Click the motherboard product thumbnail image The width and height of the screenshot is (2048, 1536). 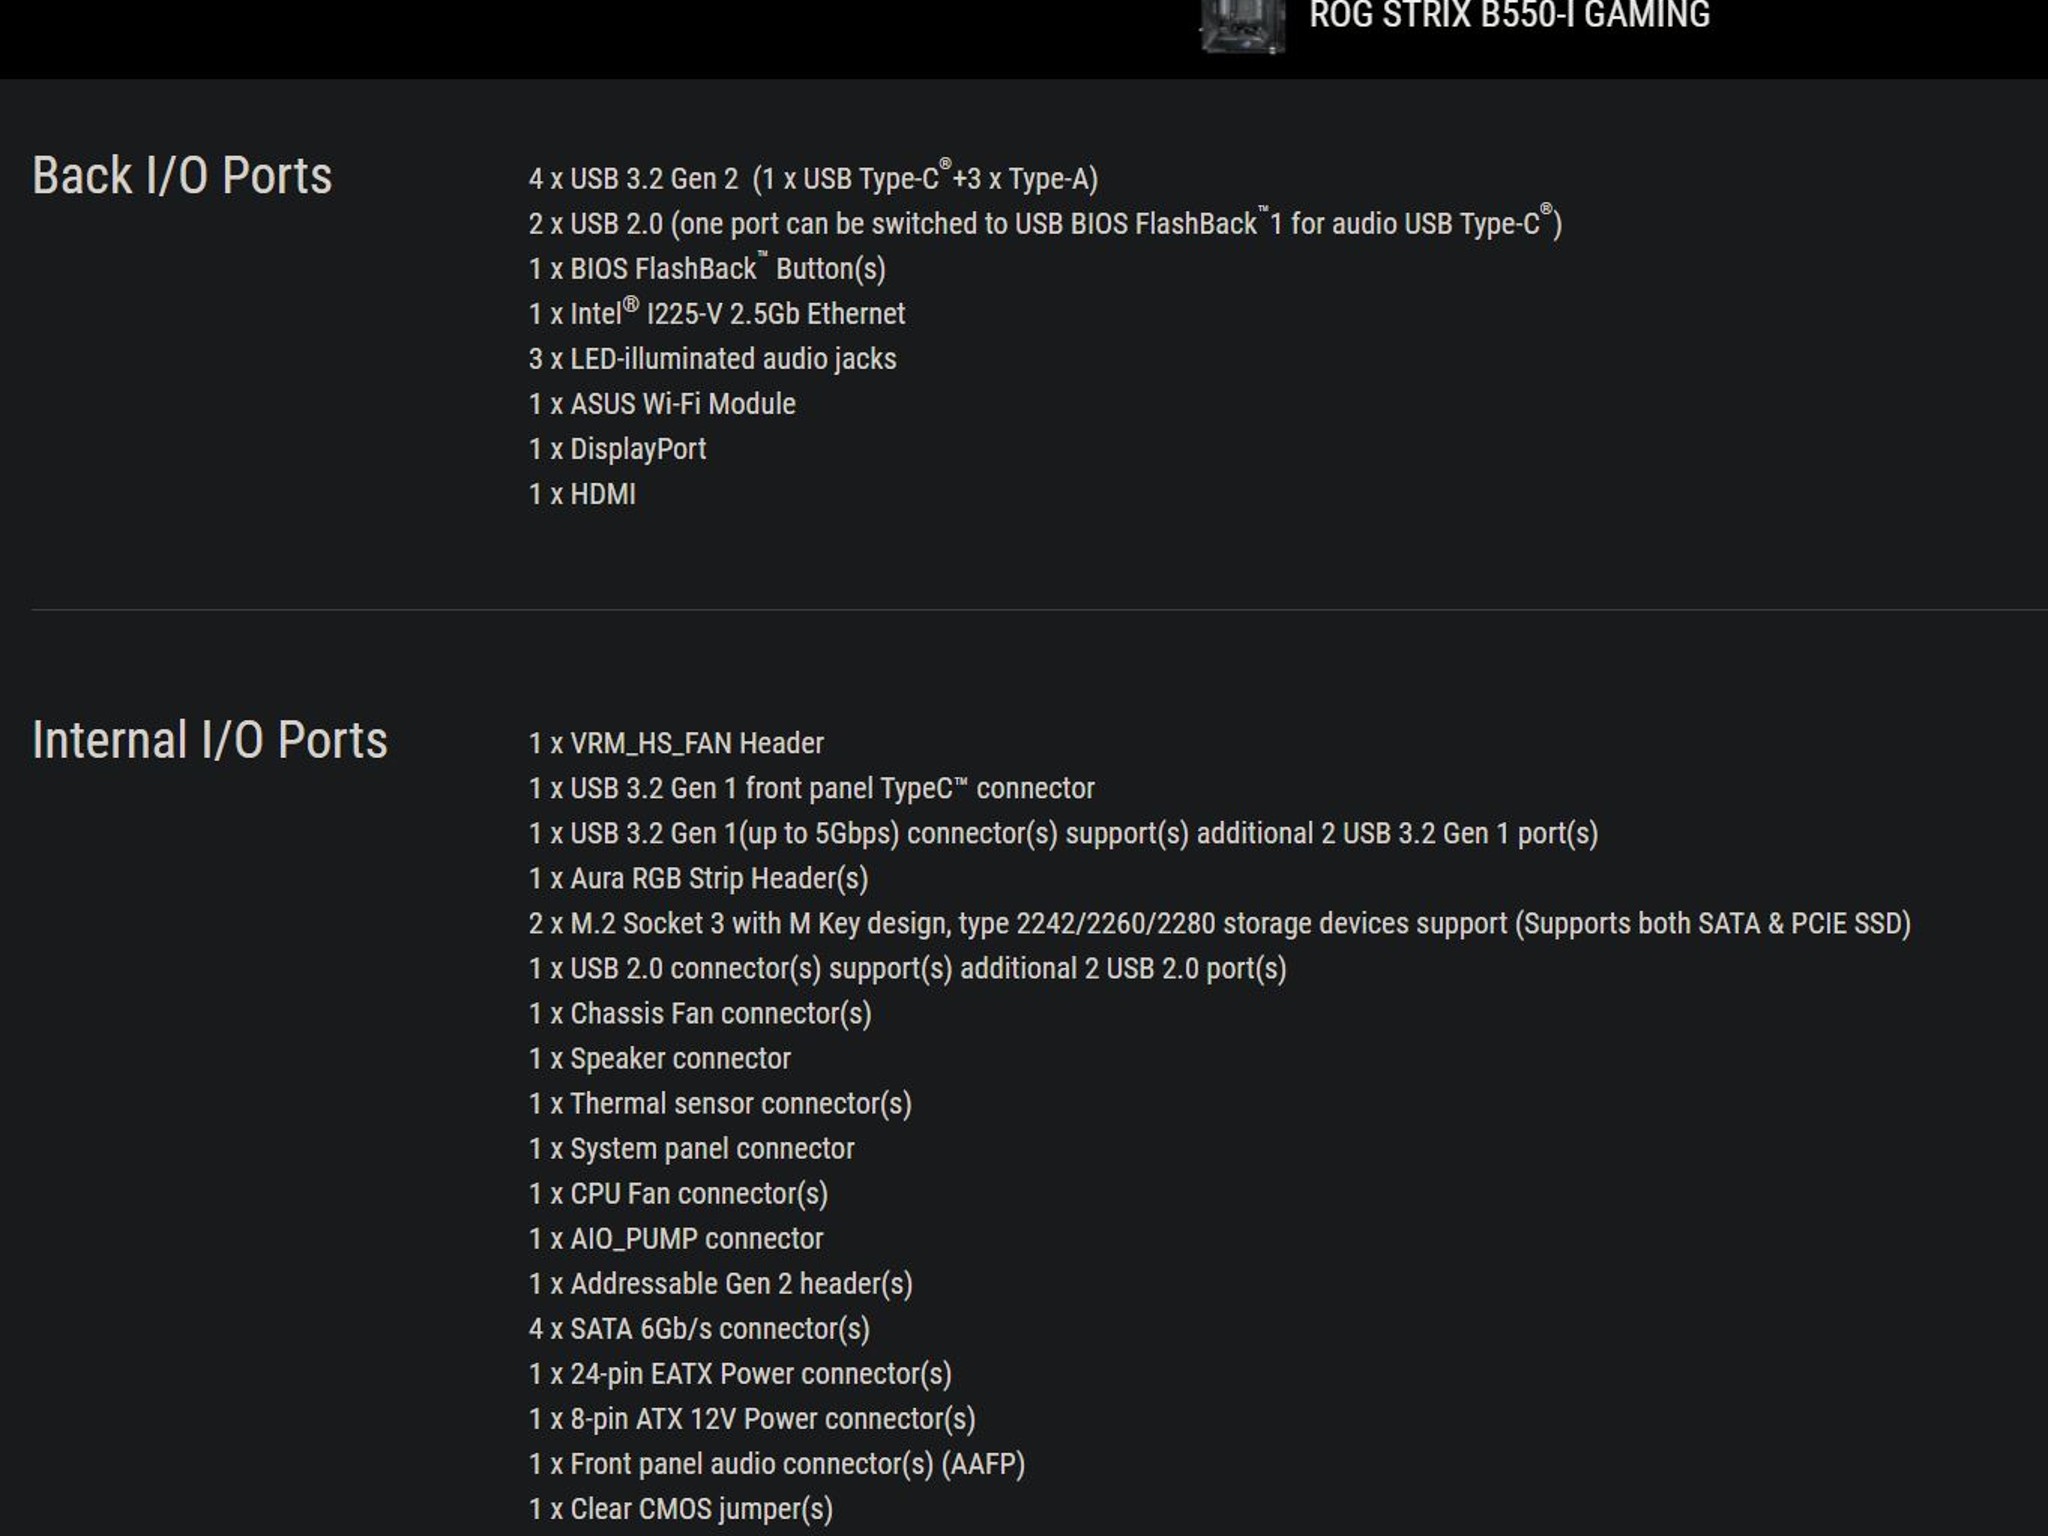pos(1242,24)
